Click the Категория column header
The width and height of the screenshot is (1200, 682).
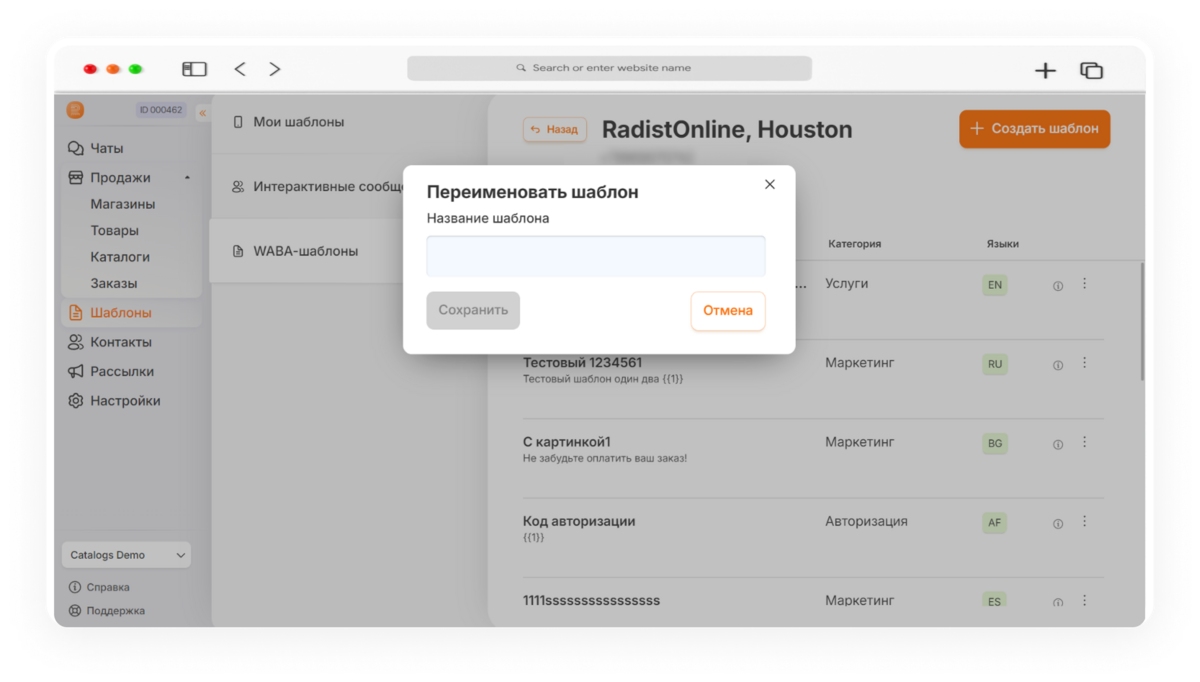pyautogui.click(x=854, y=244)
